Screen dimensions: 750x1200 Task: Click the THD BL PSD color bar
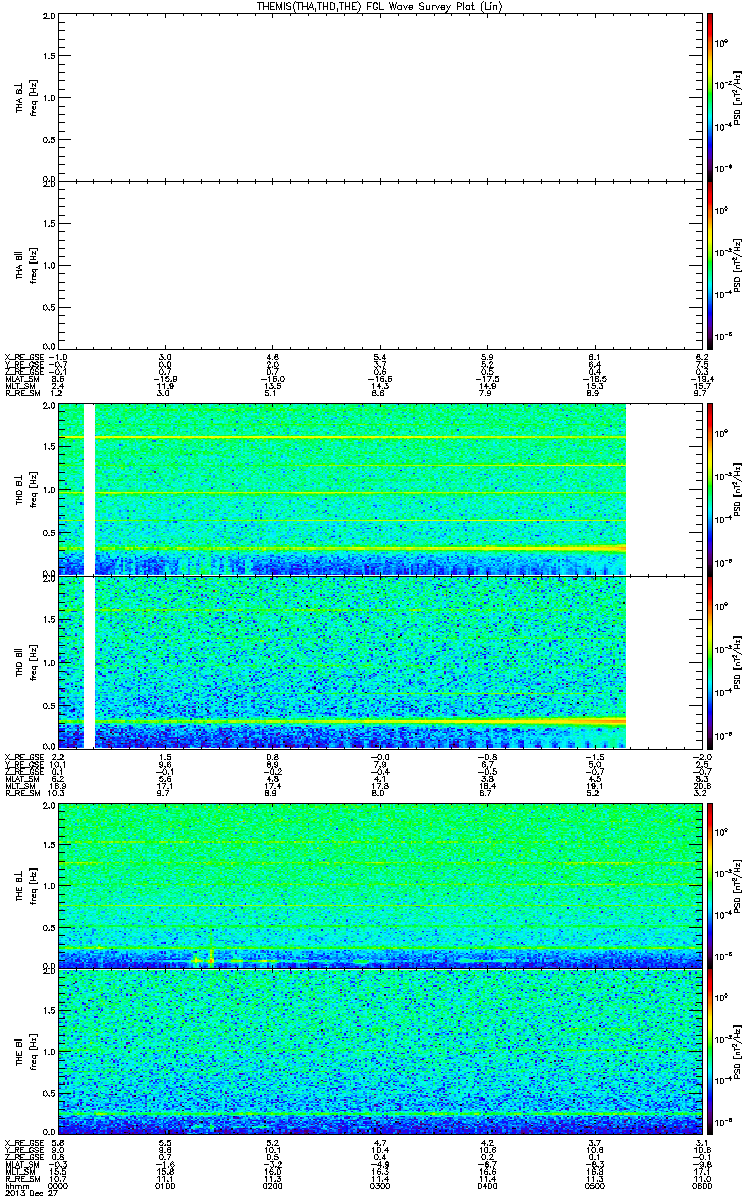(709, 490)
